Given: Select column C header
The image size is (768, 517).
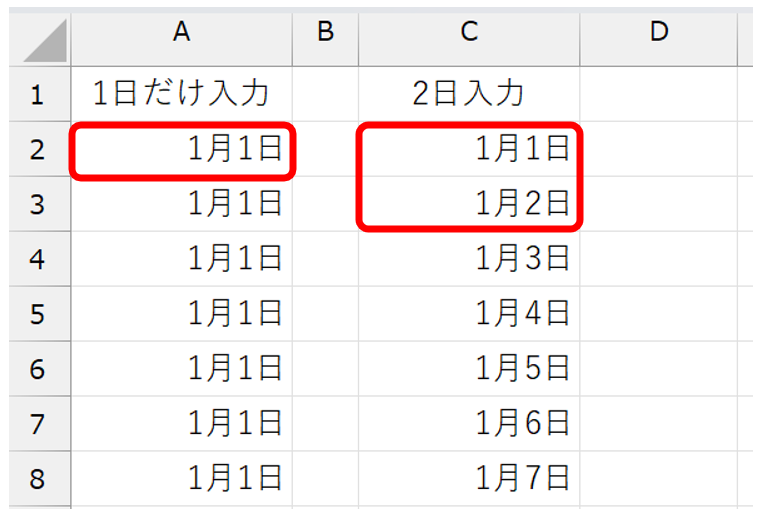Looking at the screenshot, I should 469,33.
